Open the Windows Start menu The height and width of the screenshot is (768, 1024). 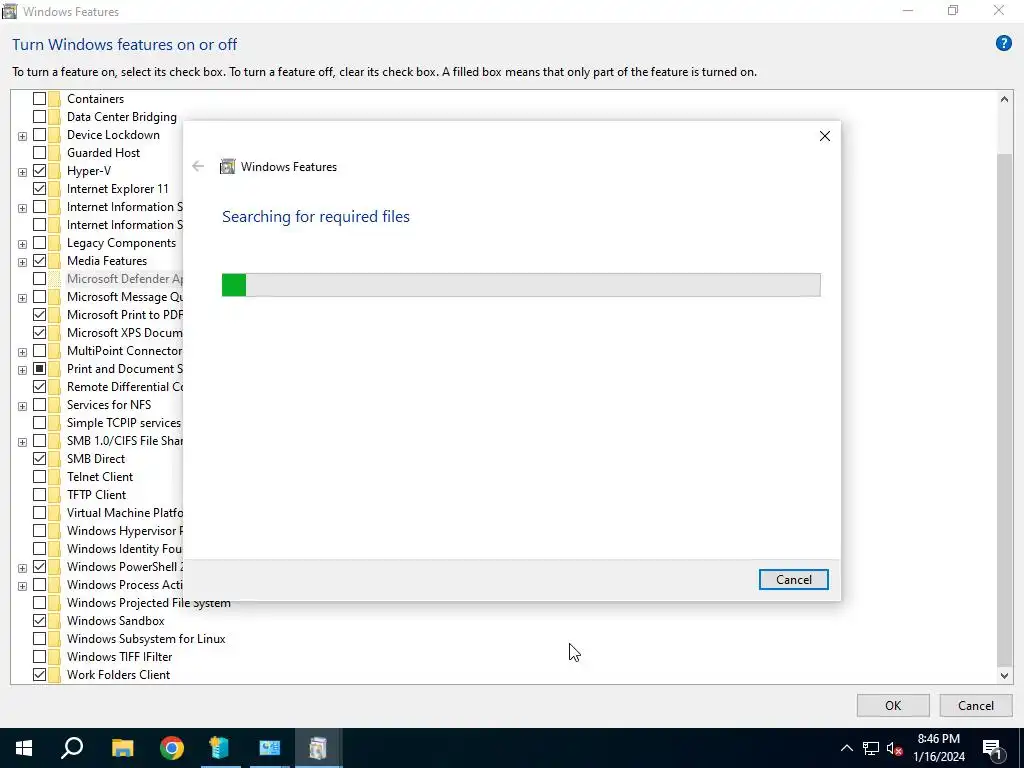pyautogui.click(x=24, y=748)
